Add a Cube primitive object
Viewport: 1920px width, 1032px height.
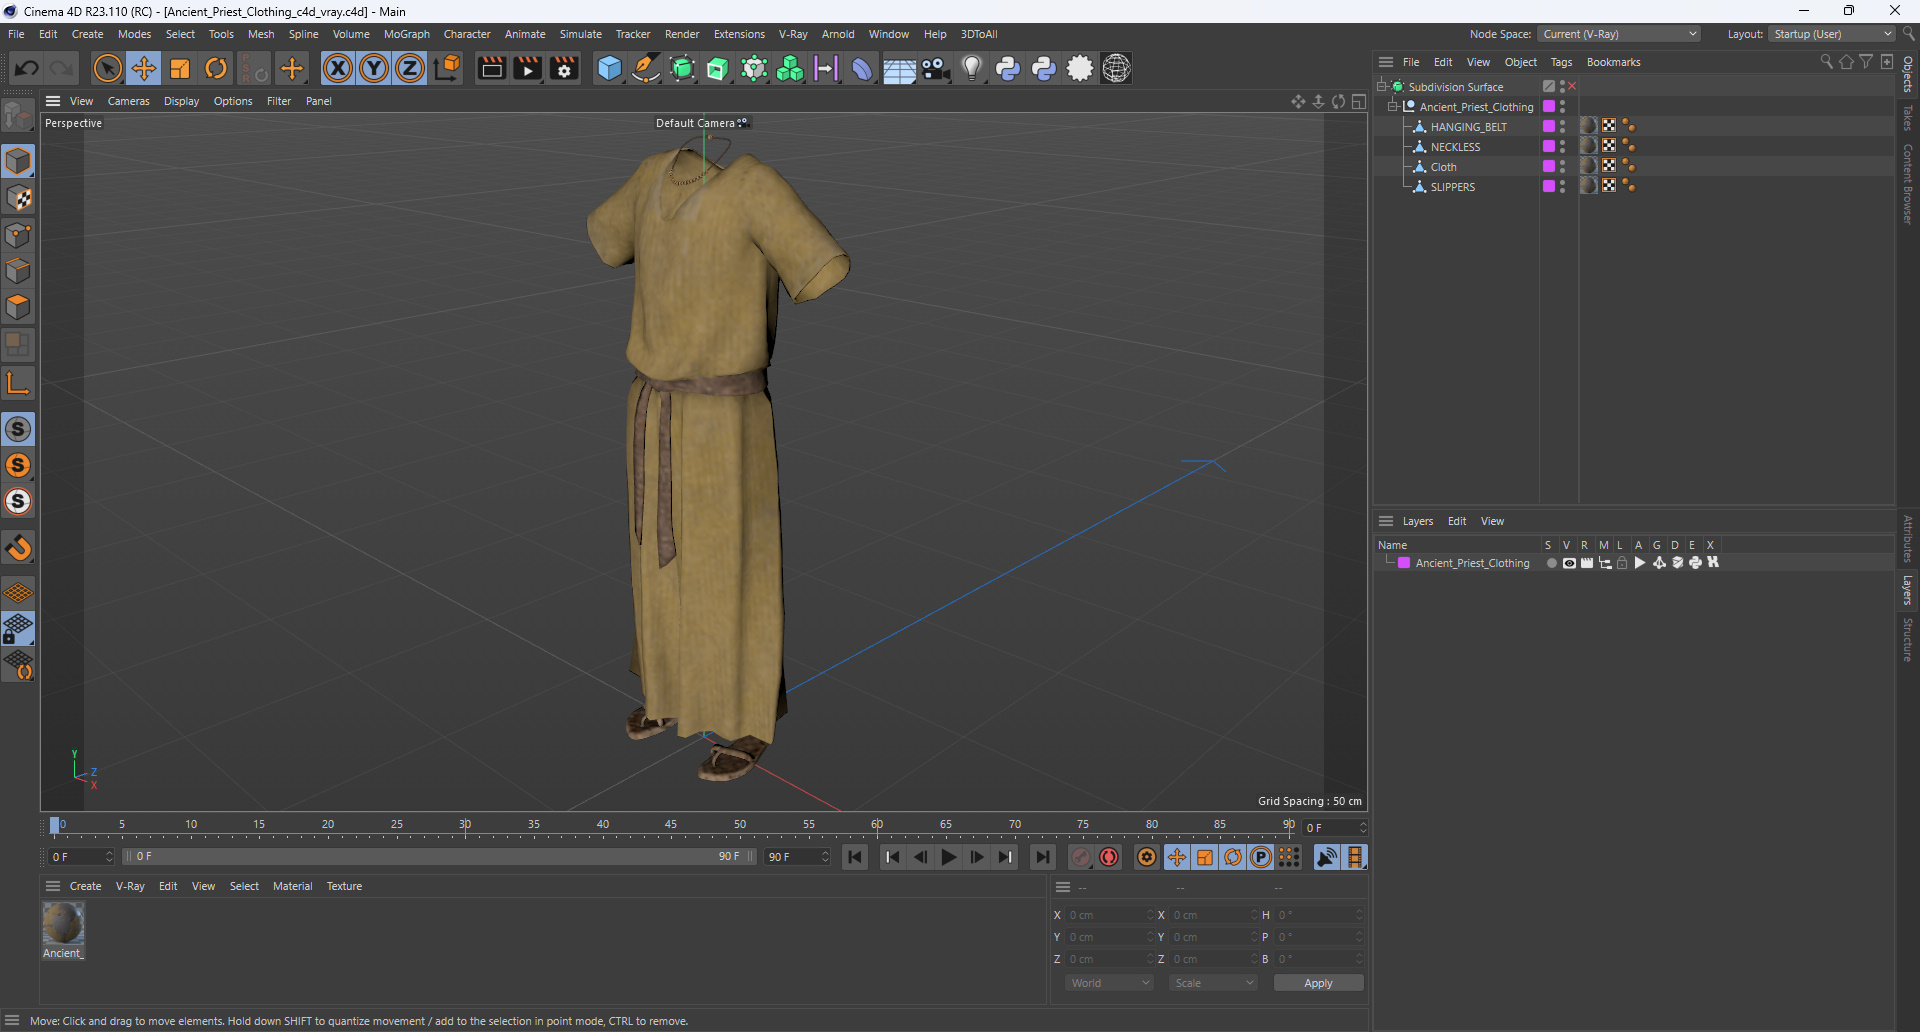(609, 68)
